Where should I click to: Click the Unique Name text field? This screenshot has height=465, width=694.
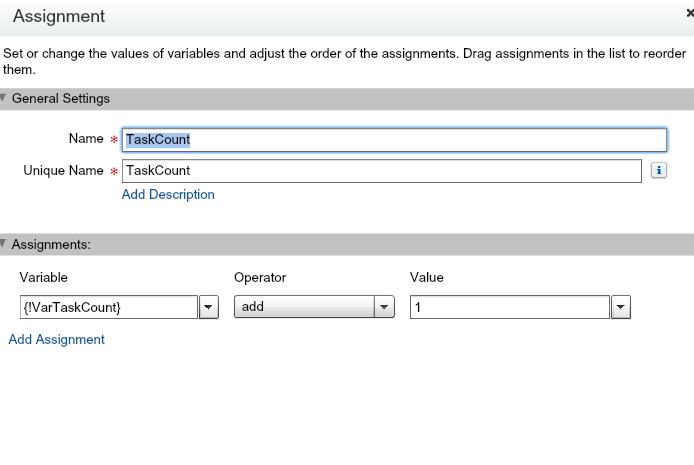[x=381, y=171]
